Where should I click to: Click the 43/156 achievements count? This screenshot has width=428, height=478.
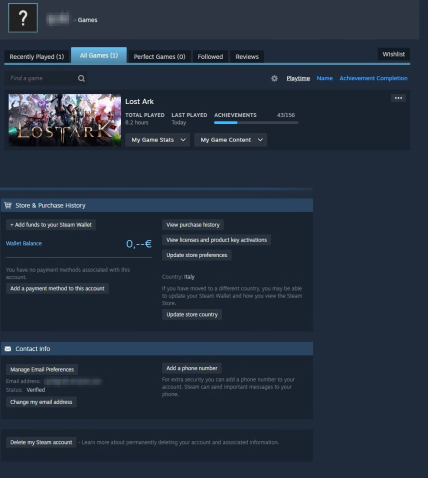[286, 115]
